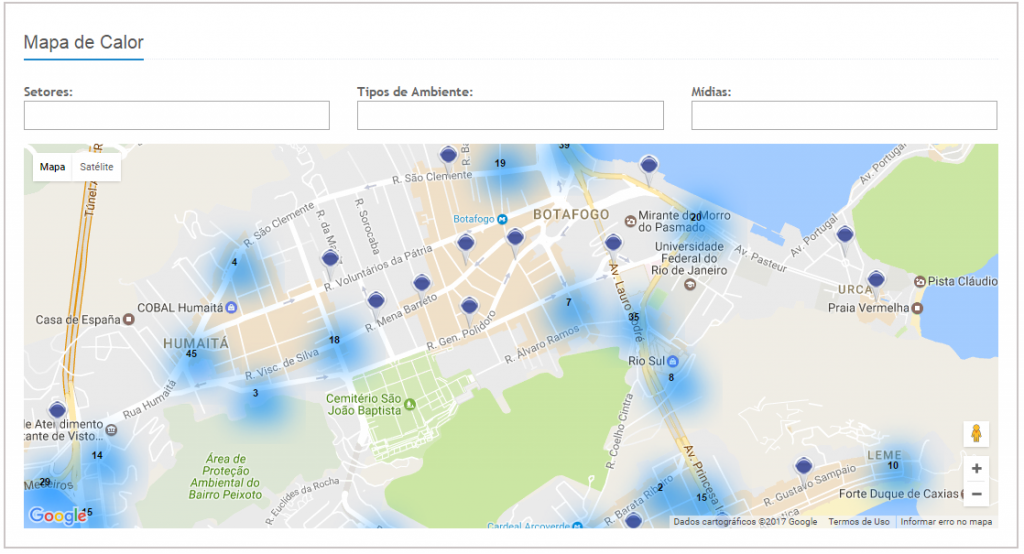1024x554 pixels.
Task: Click heat cluster labeled 10 near LEME
Action: pyautogui.click(x=893, y=466)
